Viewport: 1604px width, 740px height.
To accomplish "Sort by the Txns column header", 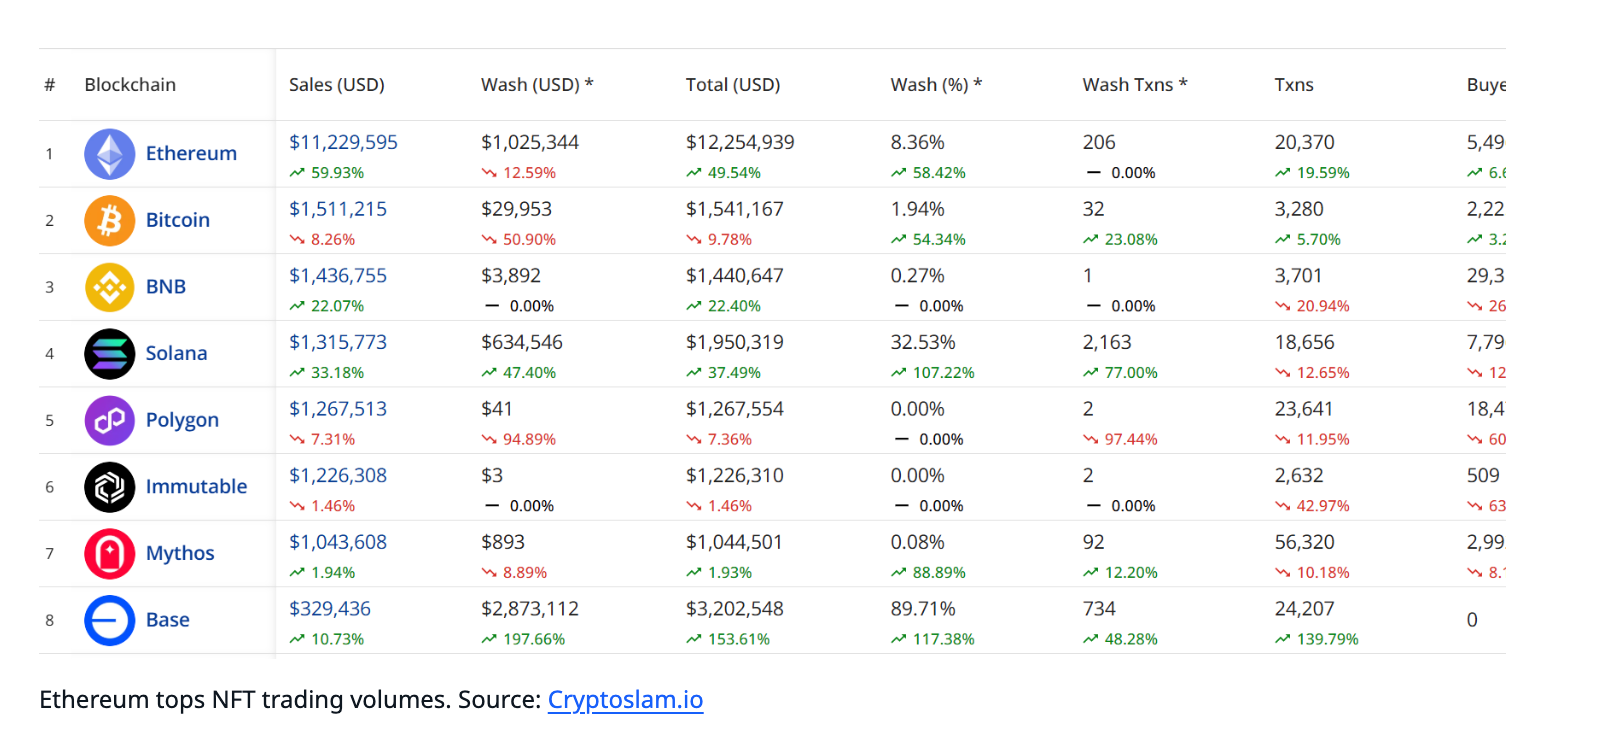I will (x=1294, y=85).
